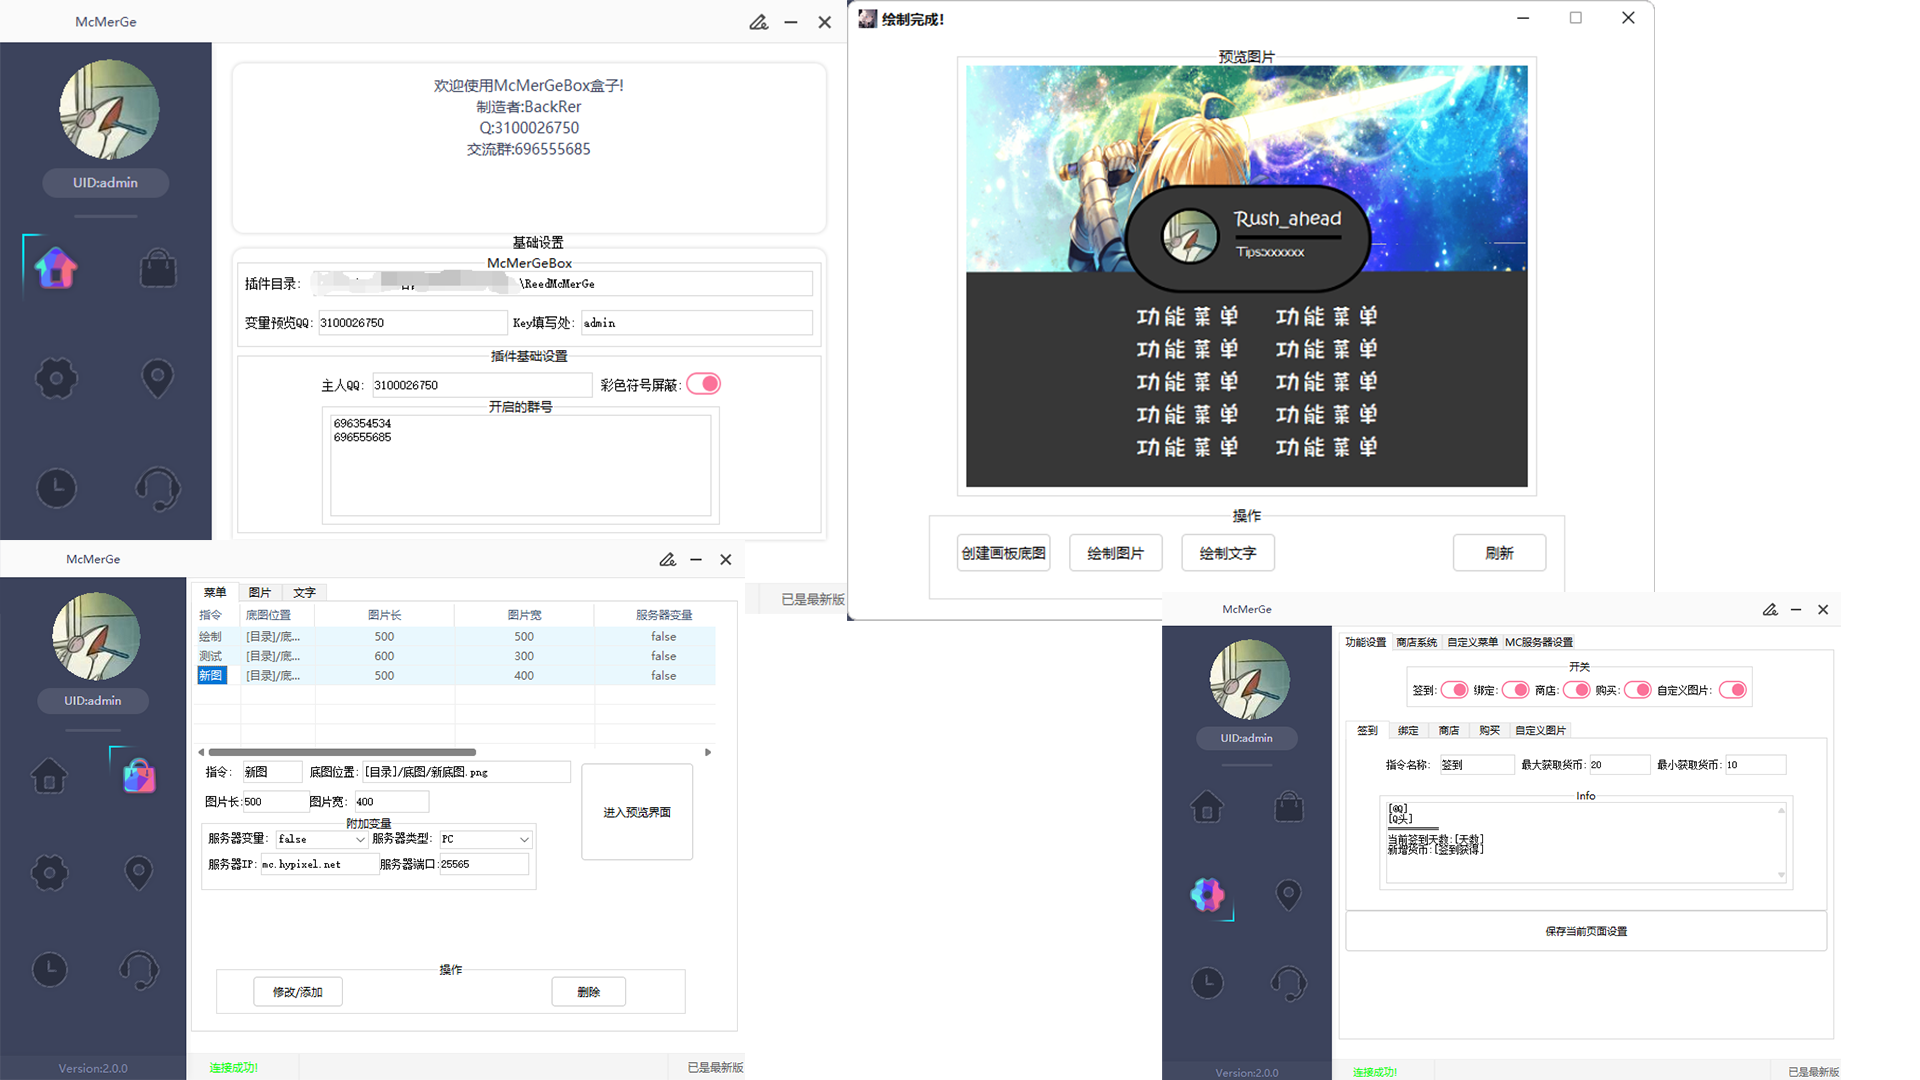This screenshot has width=1920, height=1080.
Task: Select the 功能设置 tab
Action: click(1366, 642)
